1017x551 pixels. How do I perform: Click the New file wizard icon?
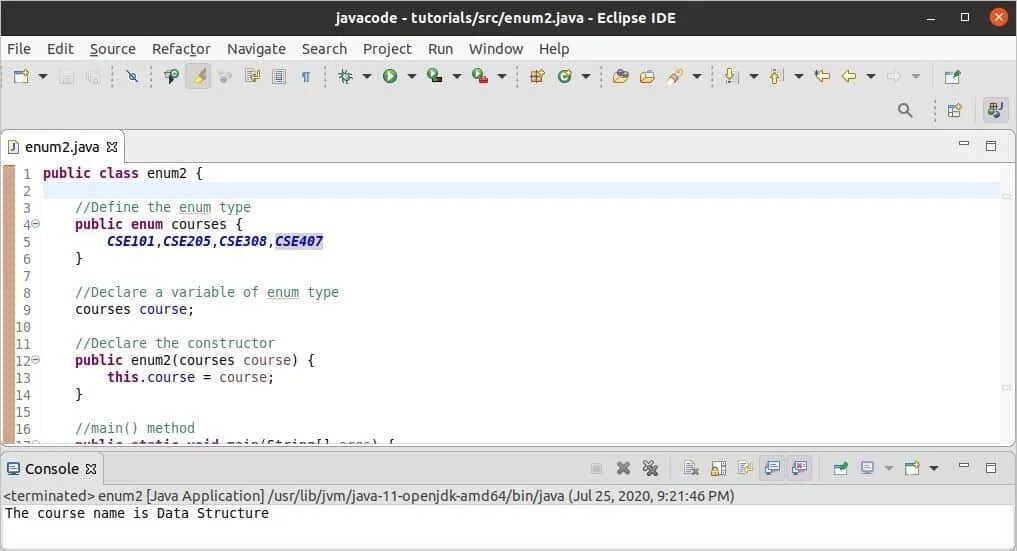point(21,76)
